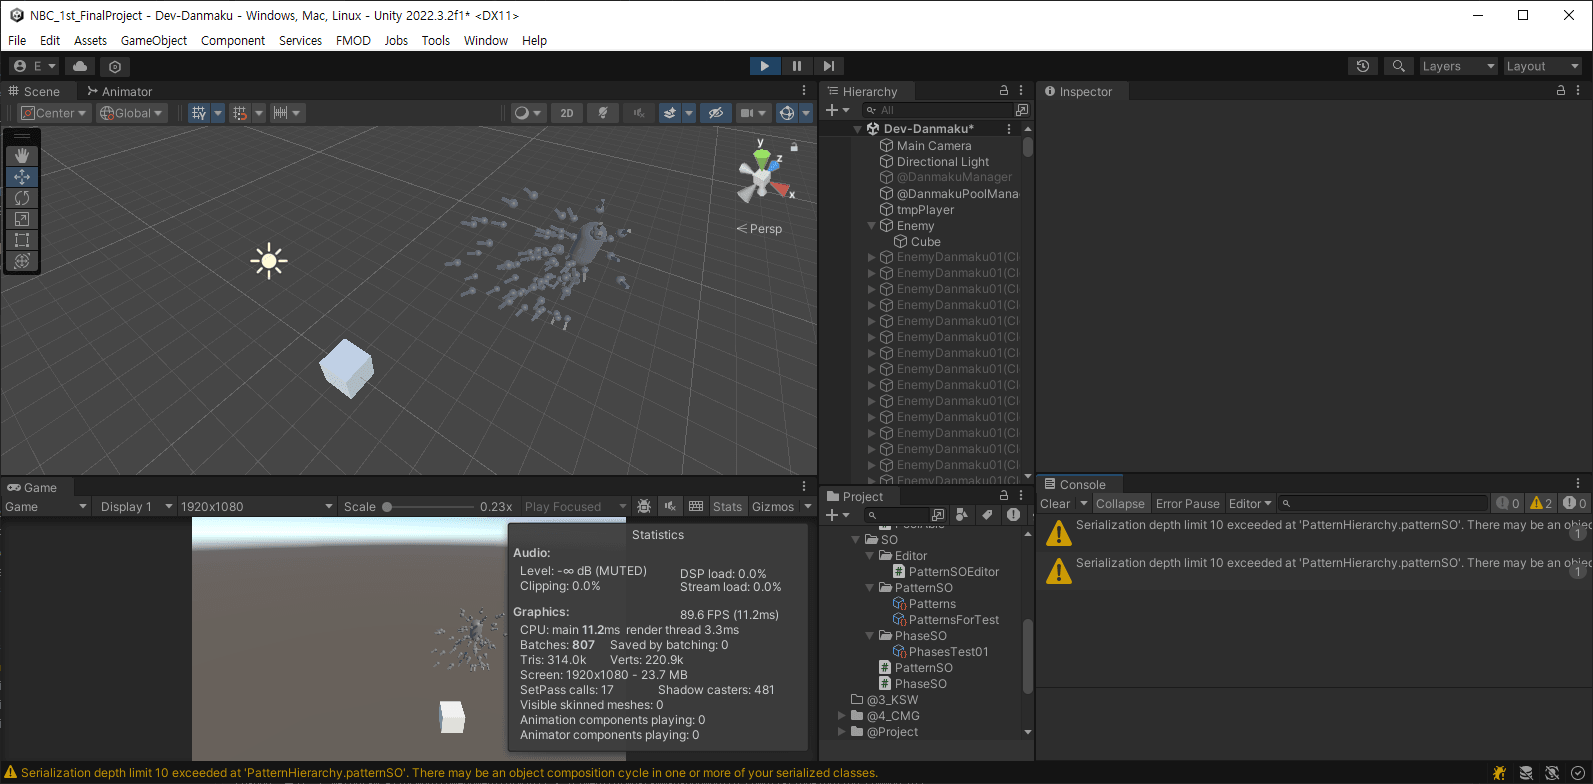Toggle 2D view mode in Scene

point(567,113)
